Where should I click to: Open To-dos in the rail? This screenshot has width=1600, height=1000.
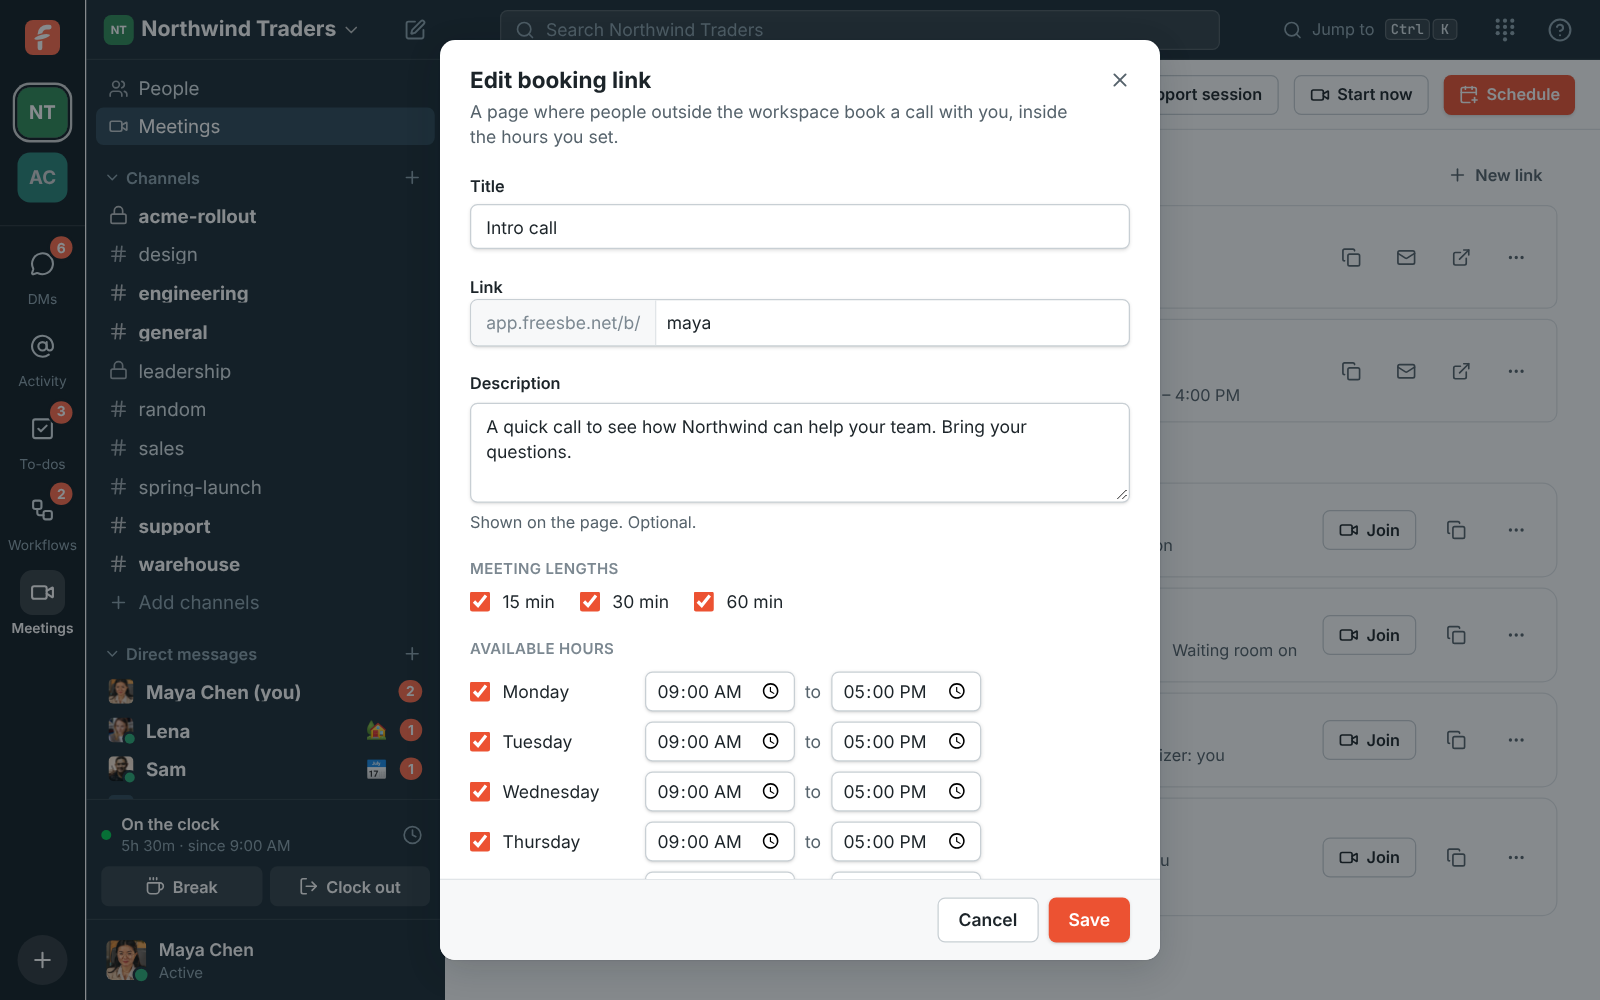[x=42, y=442]
